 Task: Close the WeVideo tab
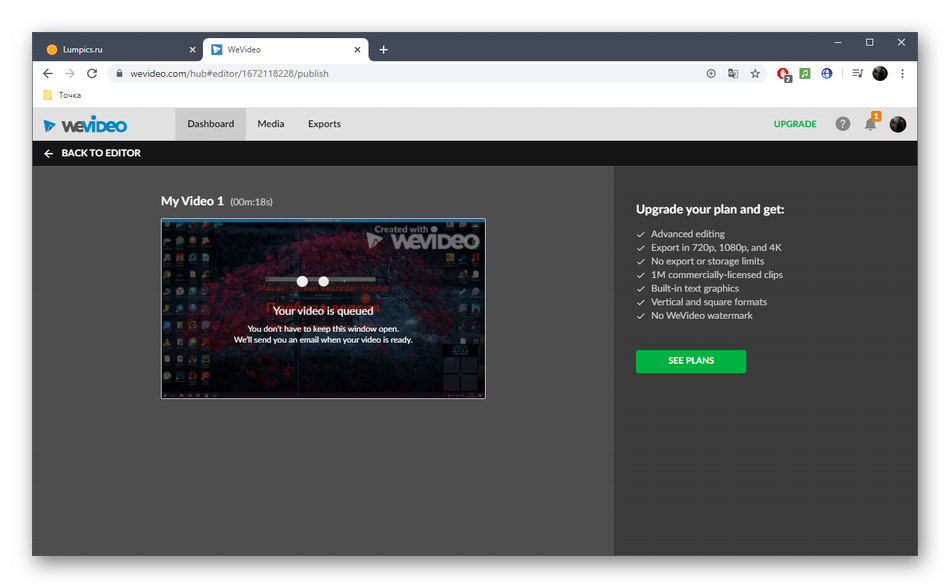point(357,50)
